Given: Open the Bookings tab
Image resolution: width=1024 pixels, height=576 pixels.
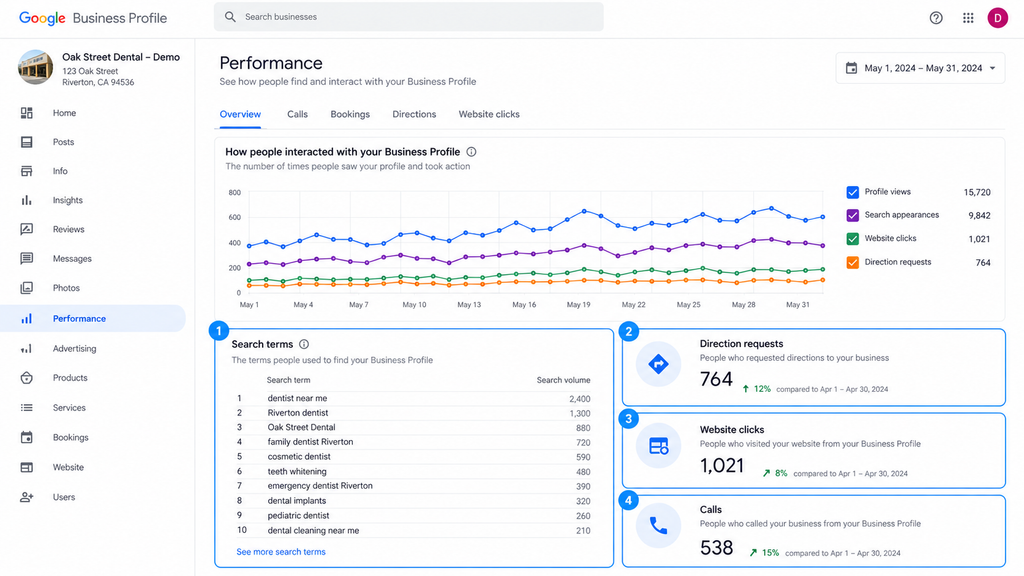Looking at the screenshot, I should (350, 114).
